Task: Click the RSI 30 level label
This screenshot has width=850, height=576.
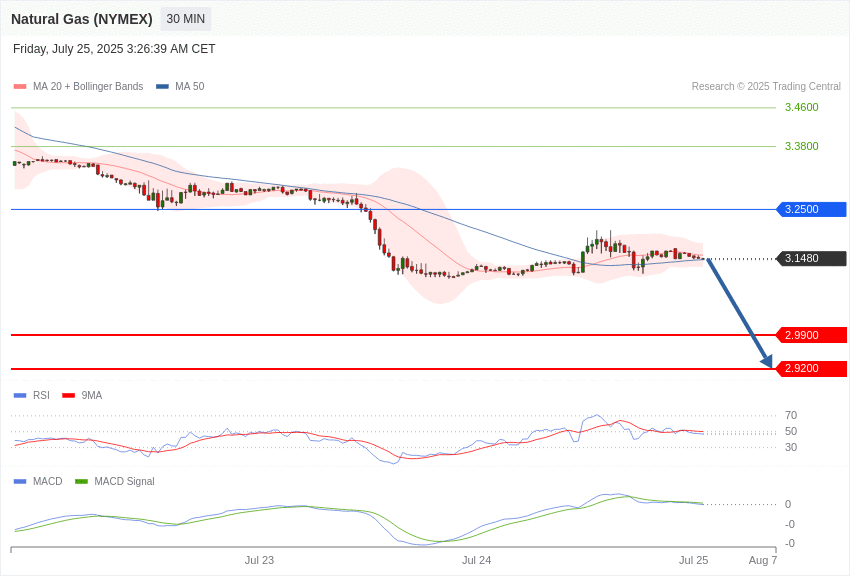Action: click(791, 447)
